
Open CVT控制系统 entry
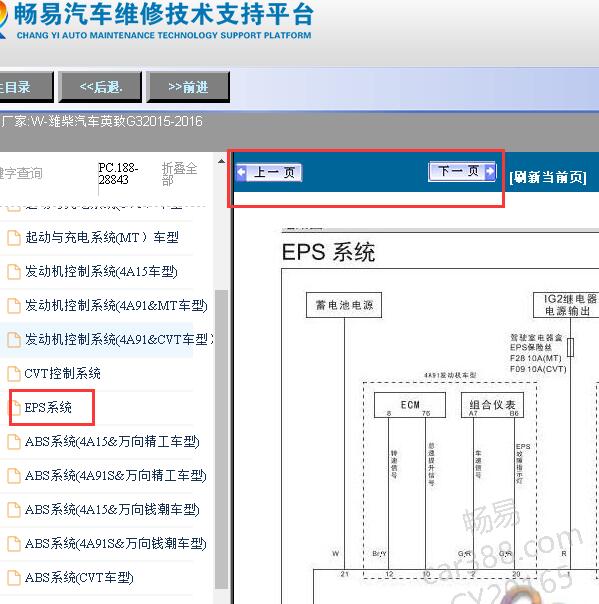(62, 373)
